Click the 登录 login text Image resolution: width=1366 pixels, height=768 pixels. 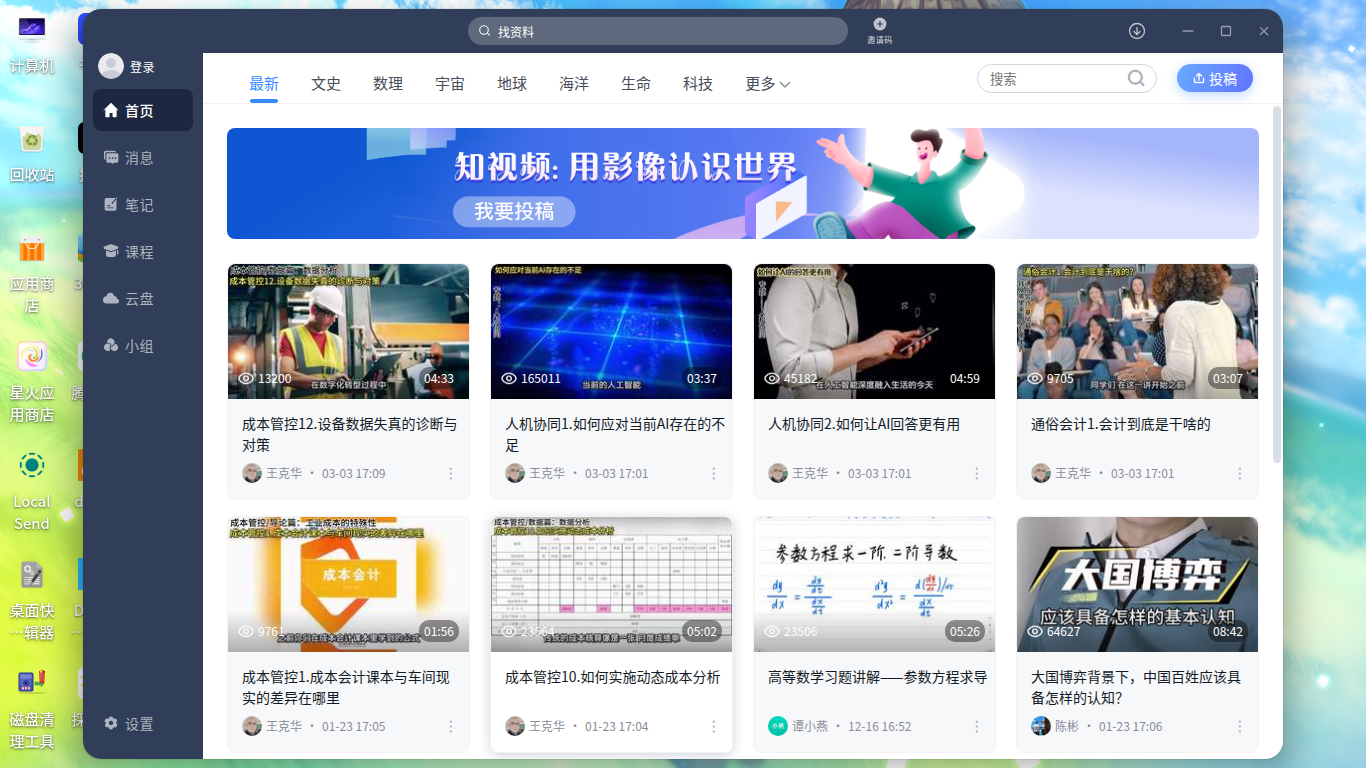[142, 67]
